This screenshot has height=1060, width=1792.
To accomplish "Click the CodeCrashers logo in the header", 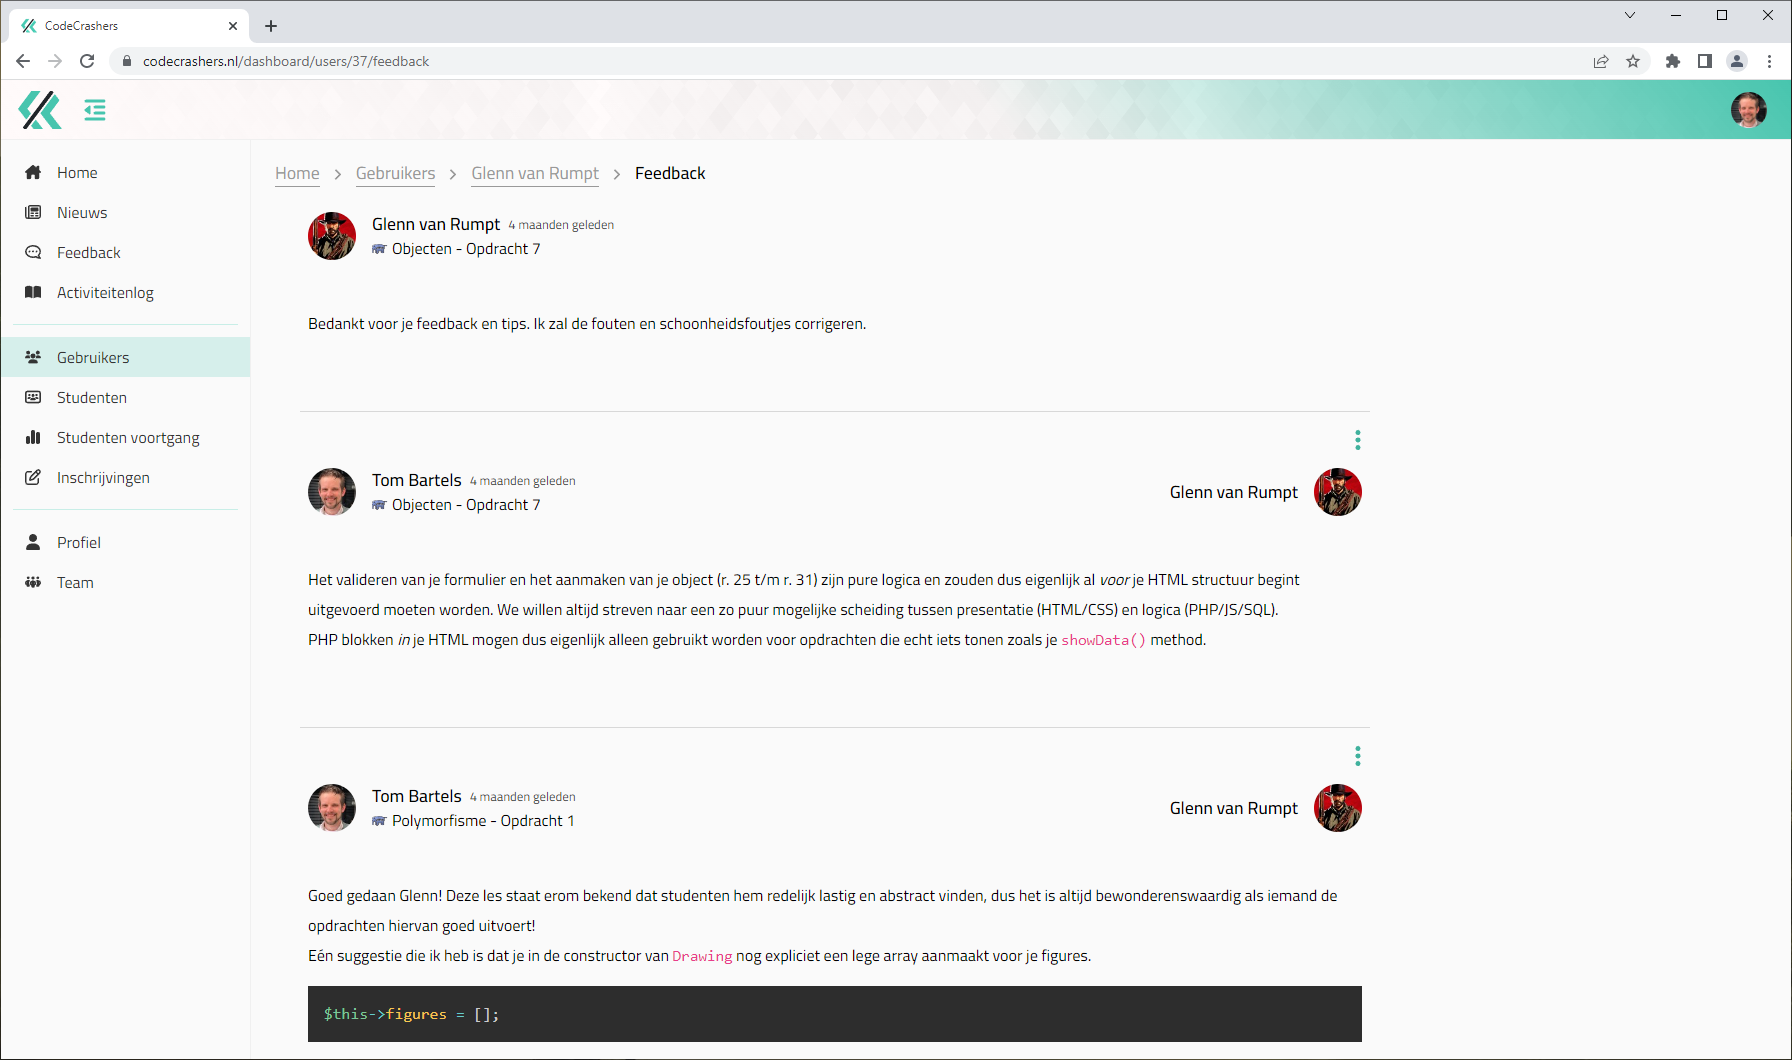I will pos(40,110).
